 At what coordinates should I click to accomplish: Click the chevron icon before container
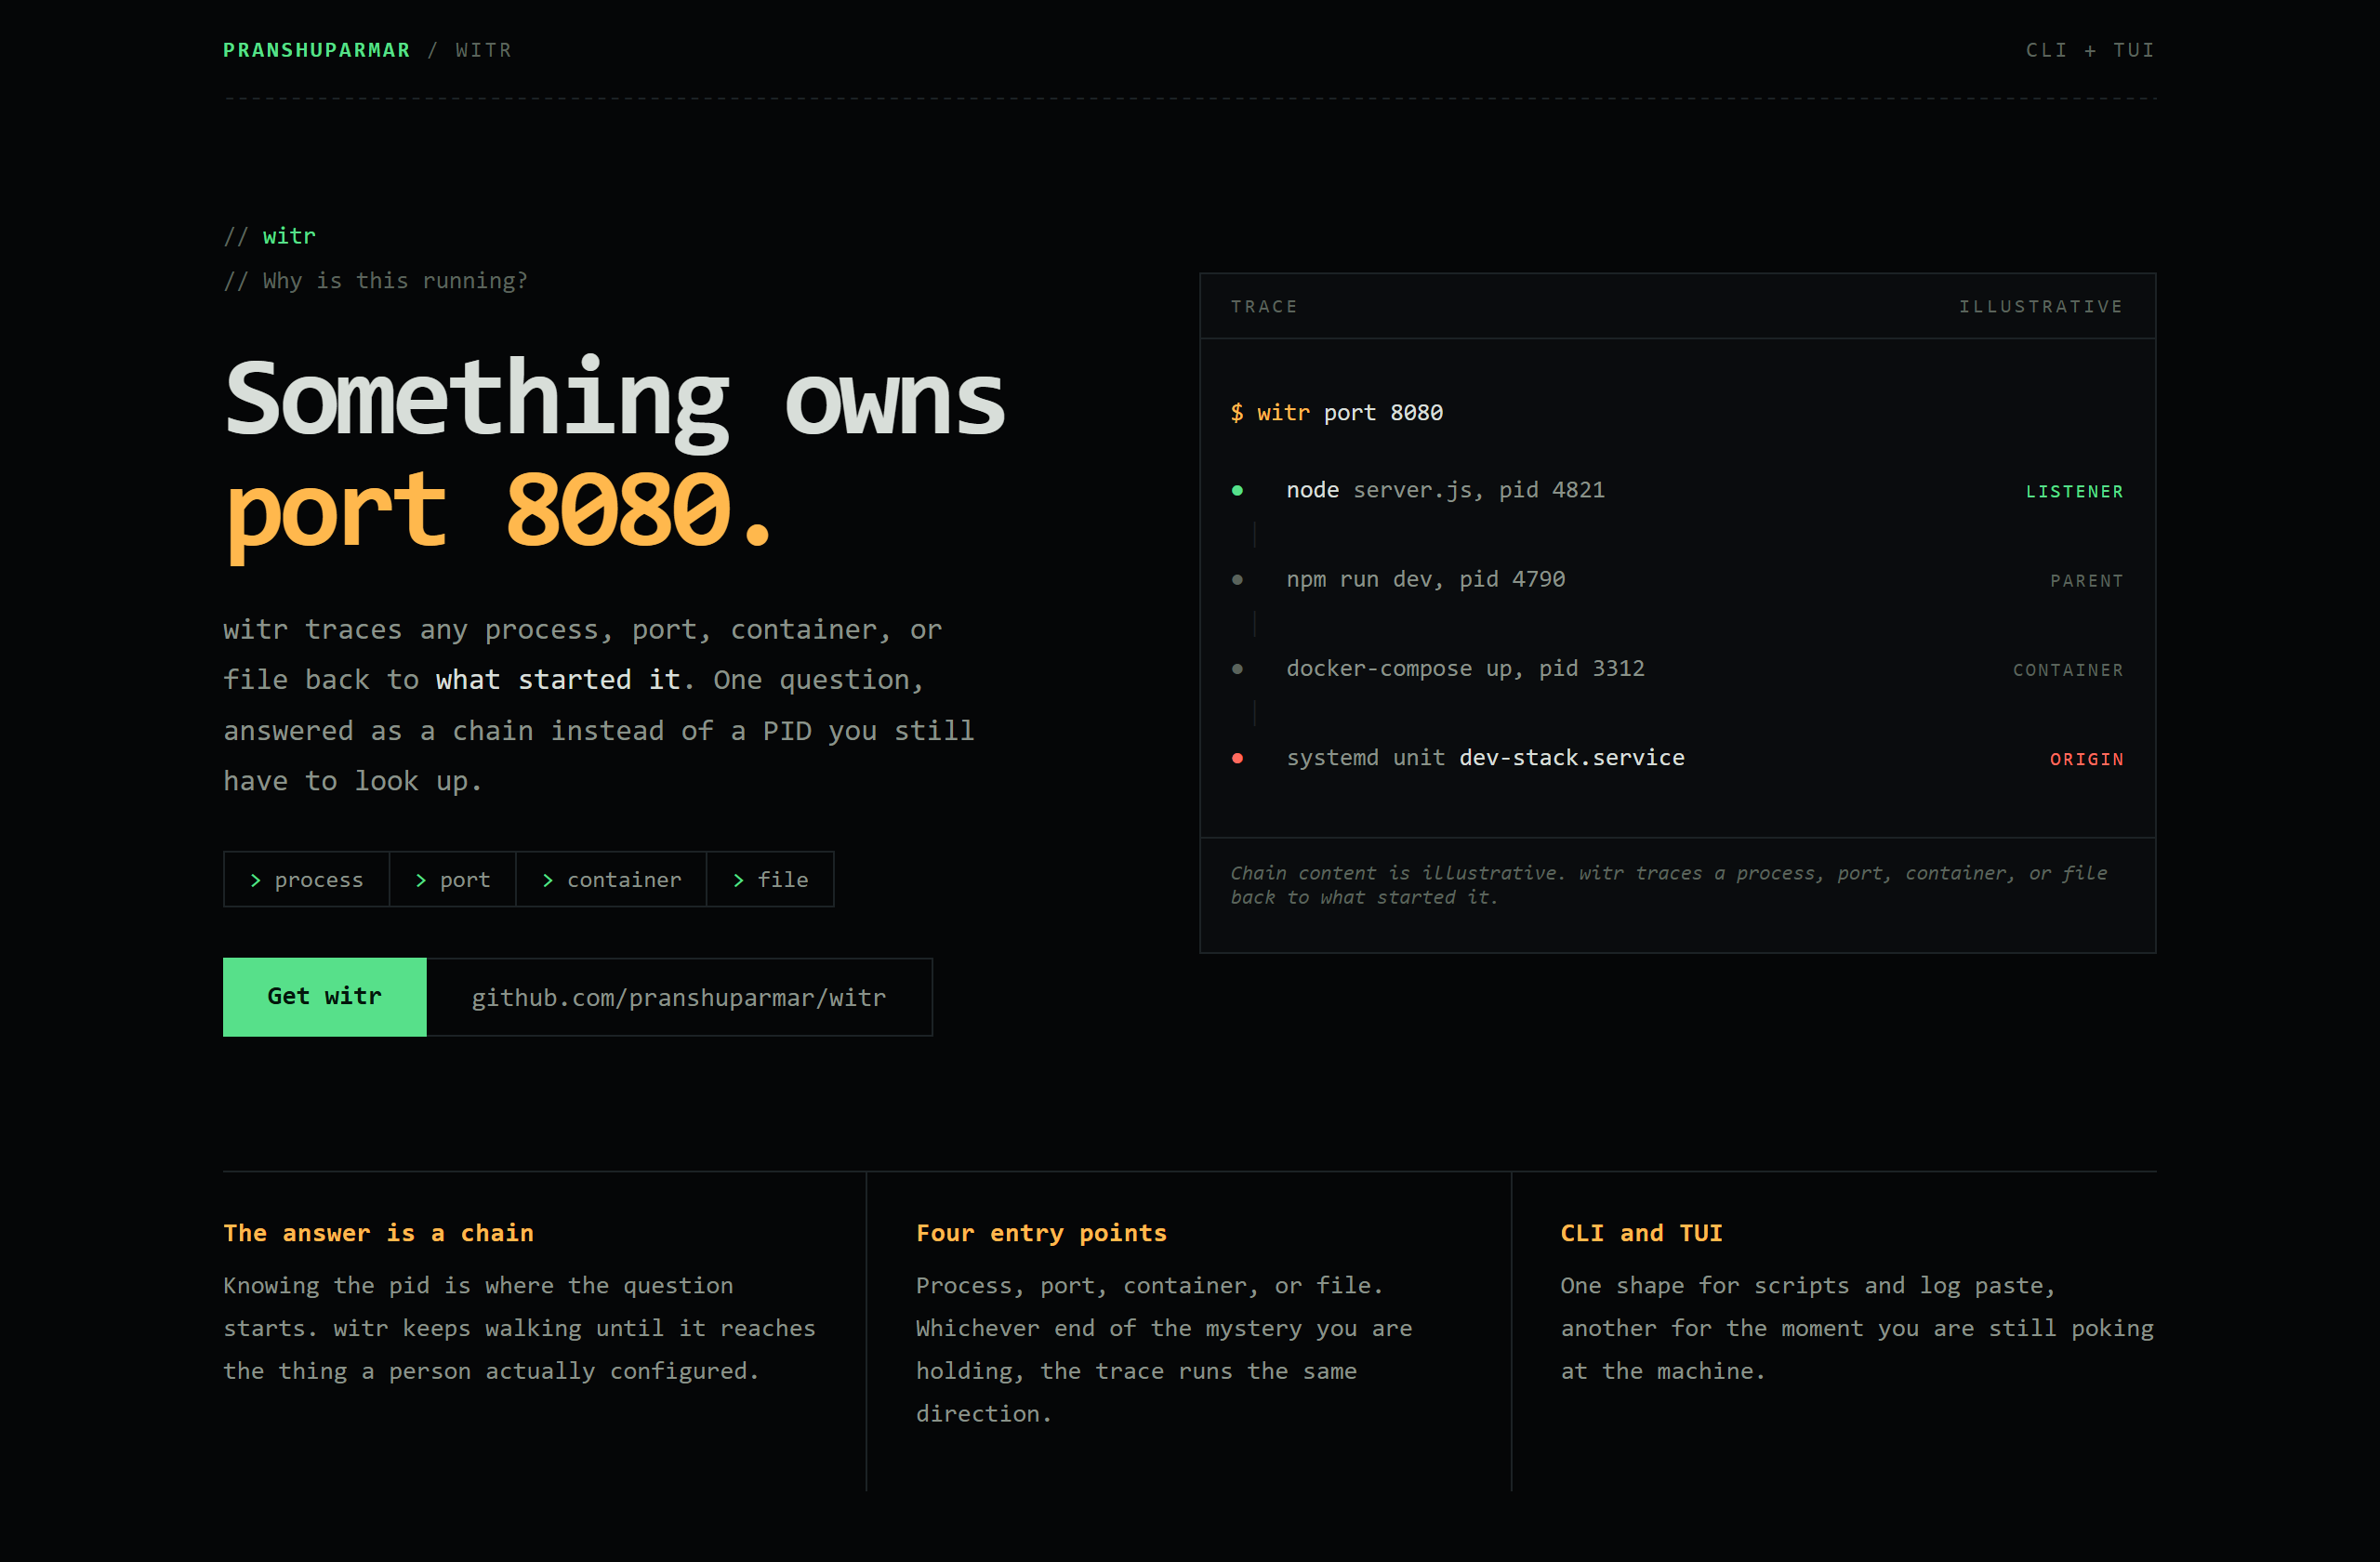tap(548, 880)
